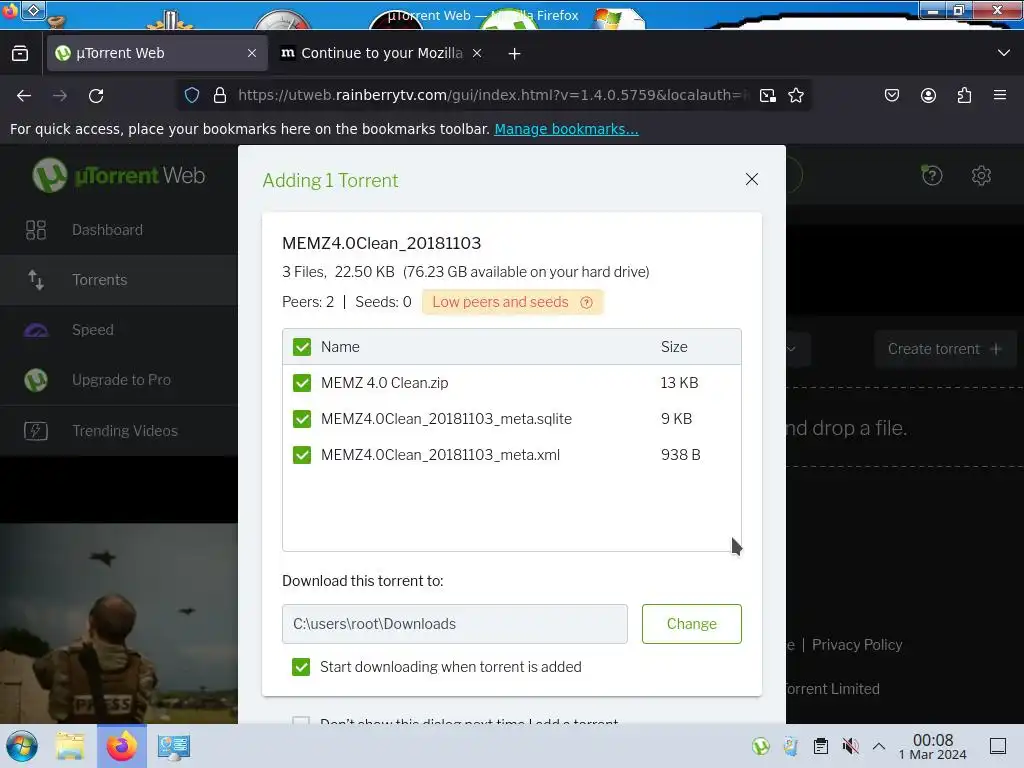Reload the current page
The width and height of the screenshot is (1024, 768).
[x=96, y=96]
